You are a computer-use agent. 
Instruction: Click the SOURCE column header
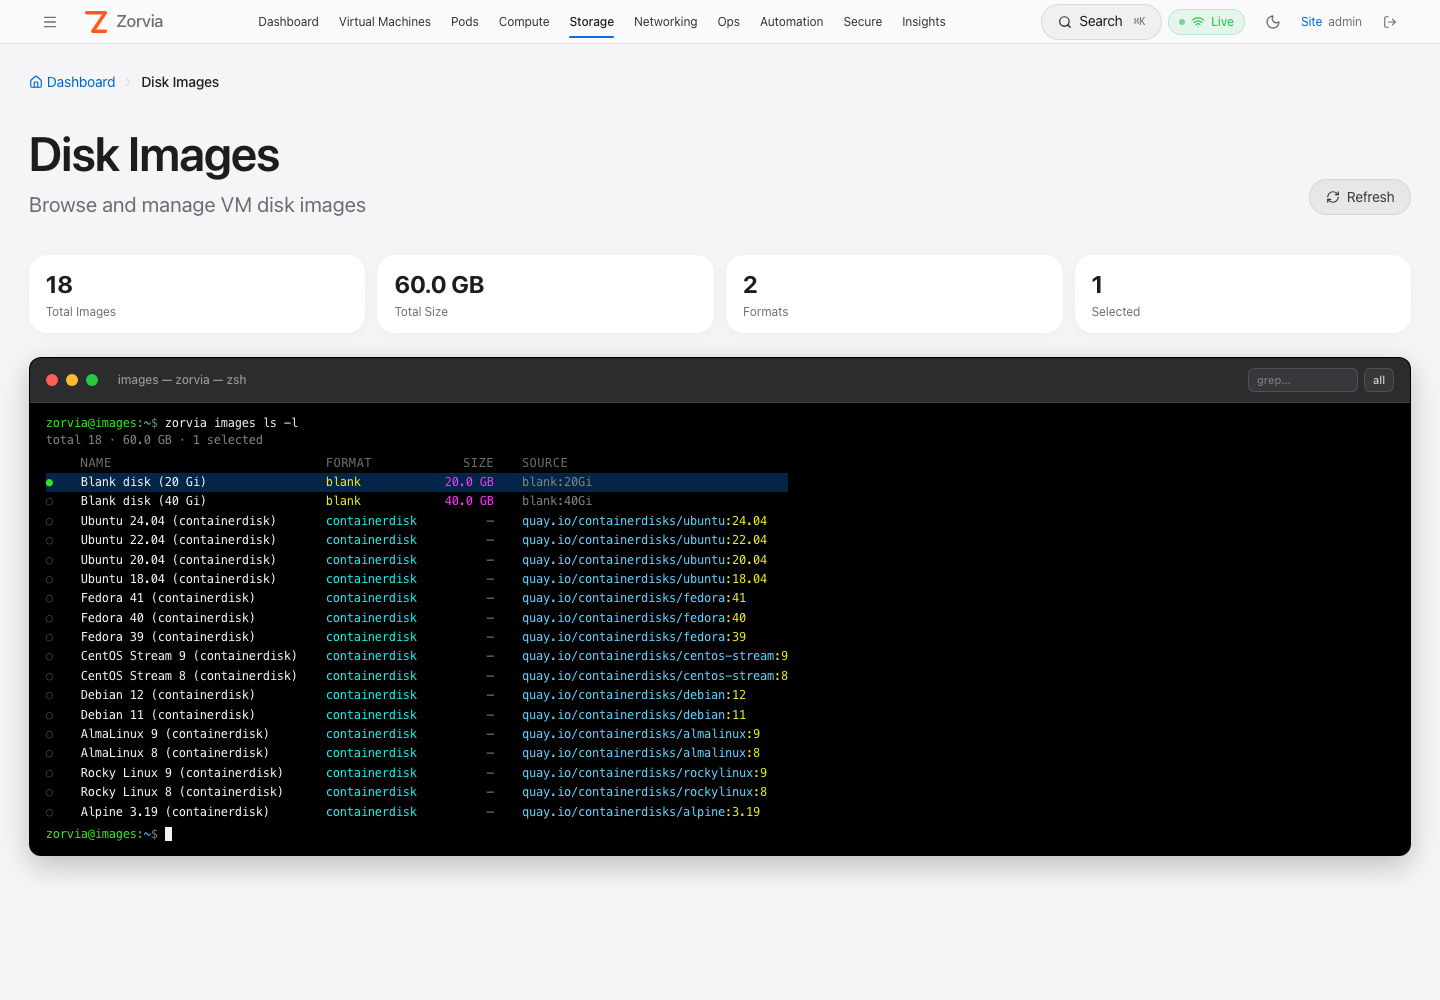pyautogui.click(x=545, y=463)
